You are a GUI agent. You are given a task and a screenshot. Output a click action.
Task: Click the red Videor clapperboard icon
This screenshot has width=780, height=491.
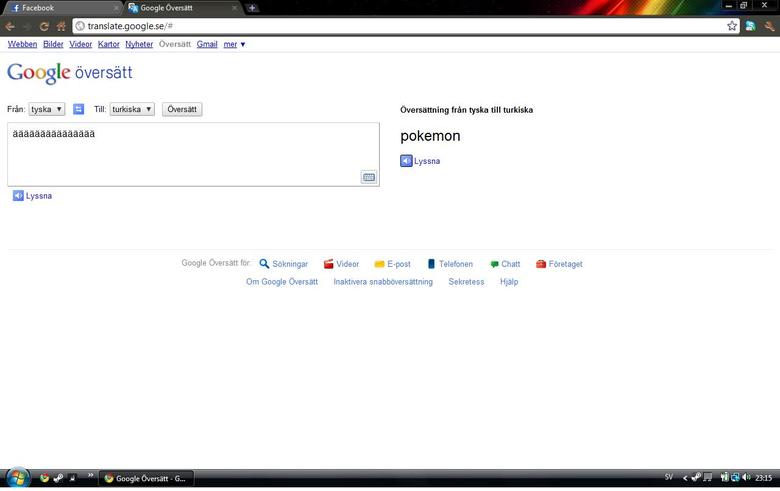(328, 264)
